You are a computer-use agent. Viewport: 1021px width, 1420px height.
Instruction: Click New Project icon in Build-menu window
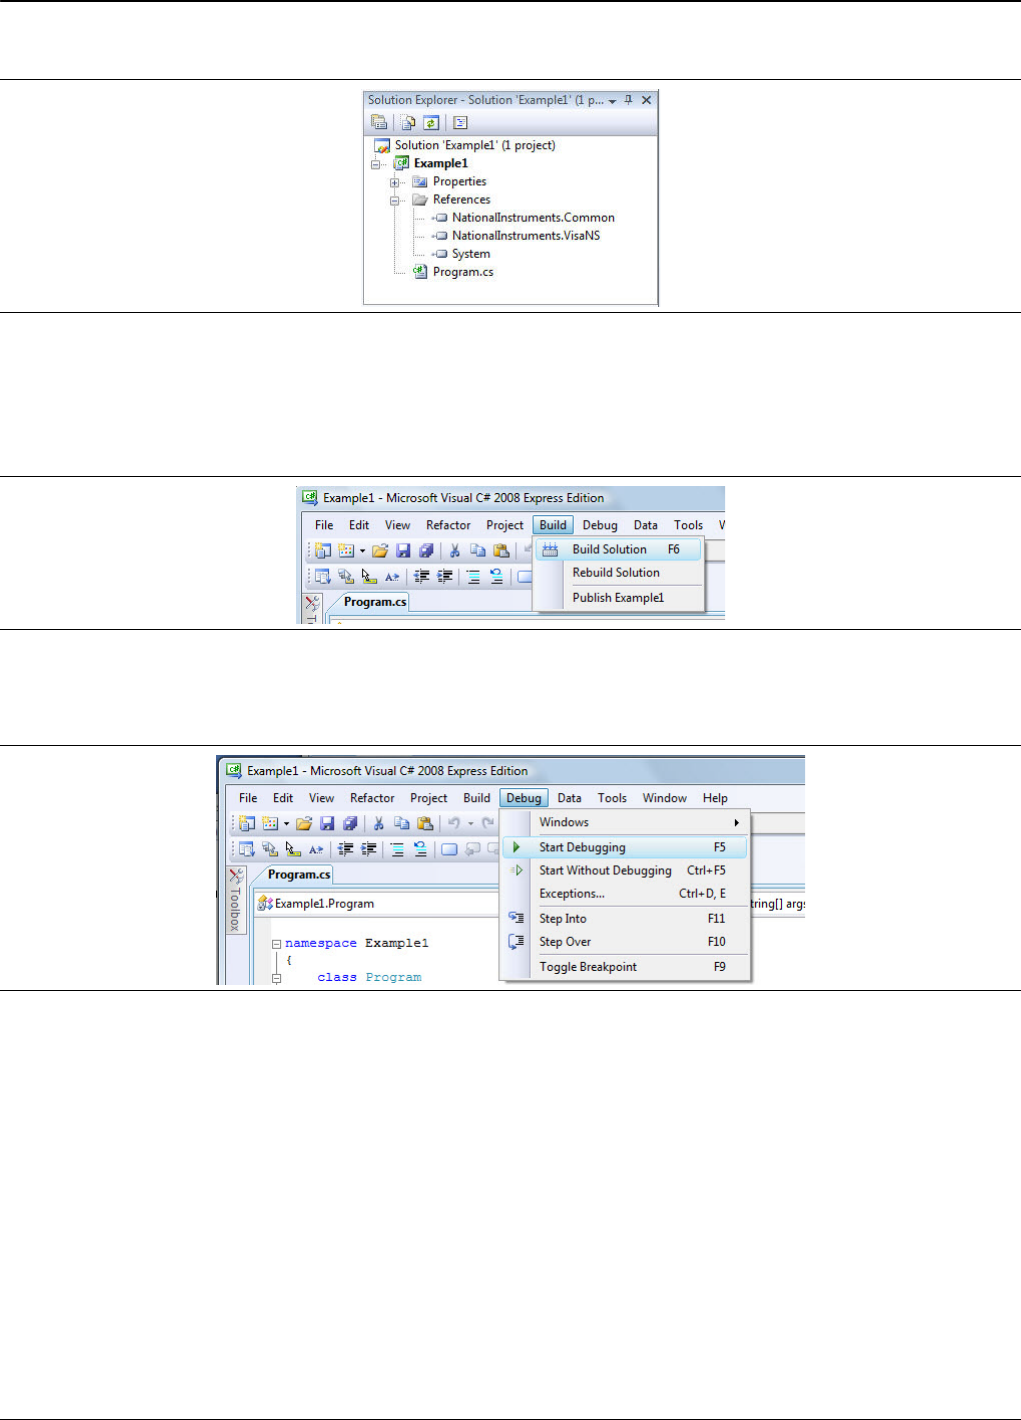point(323,550)
